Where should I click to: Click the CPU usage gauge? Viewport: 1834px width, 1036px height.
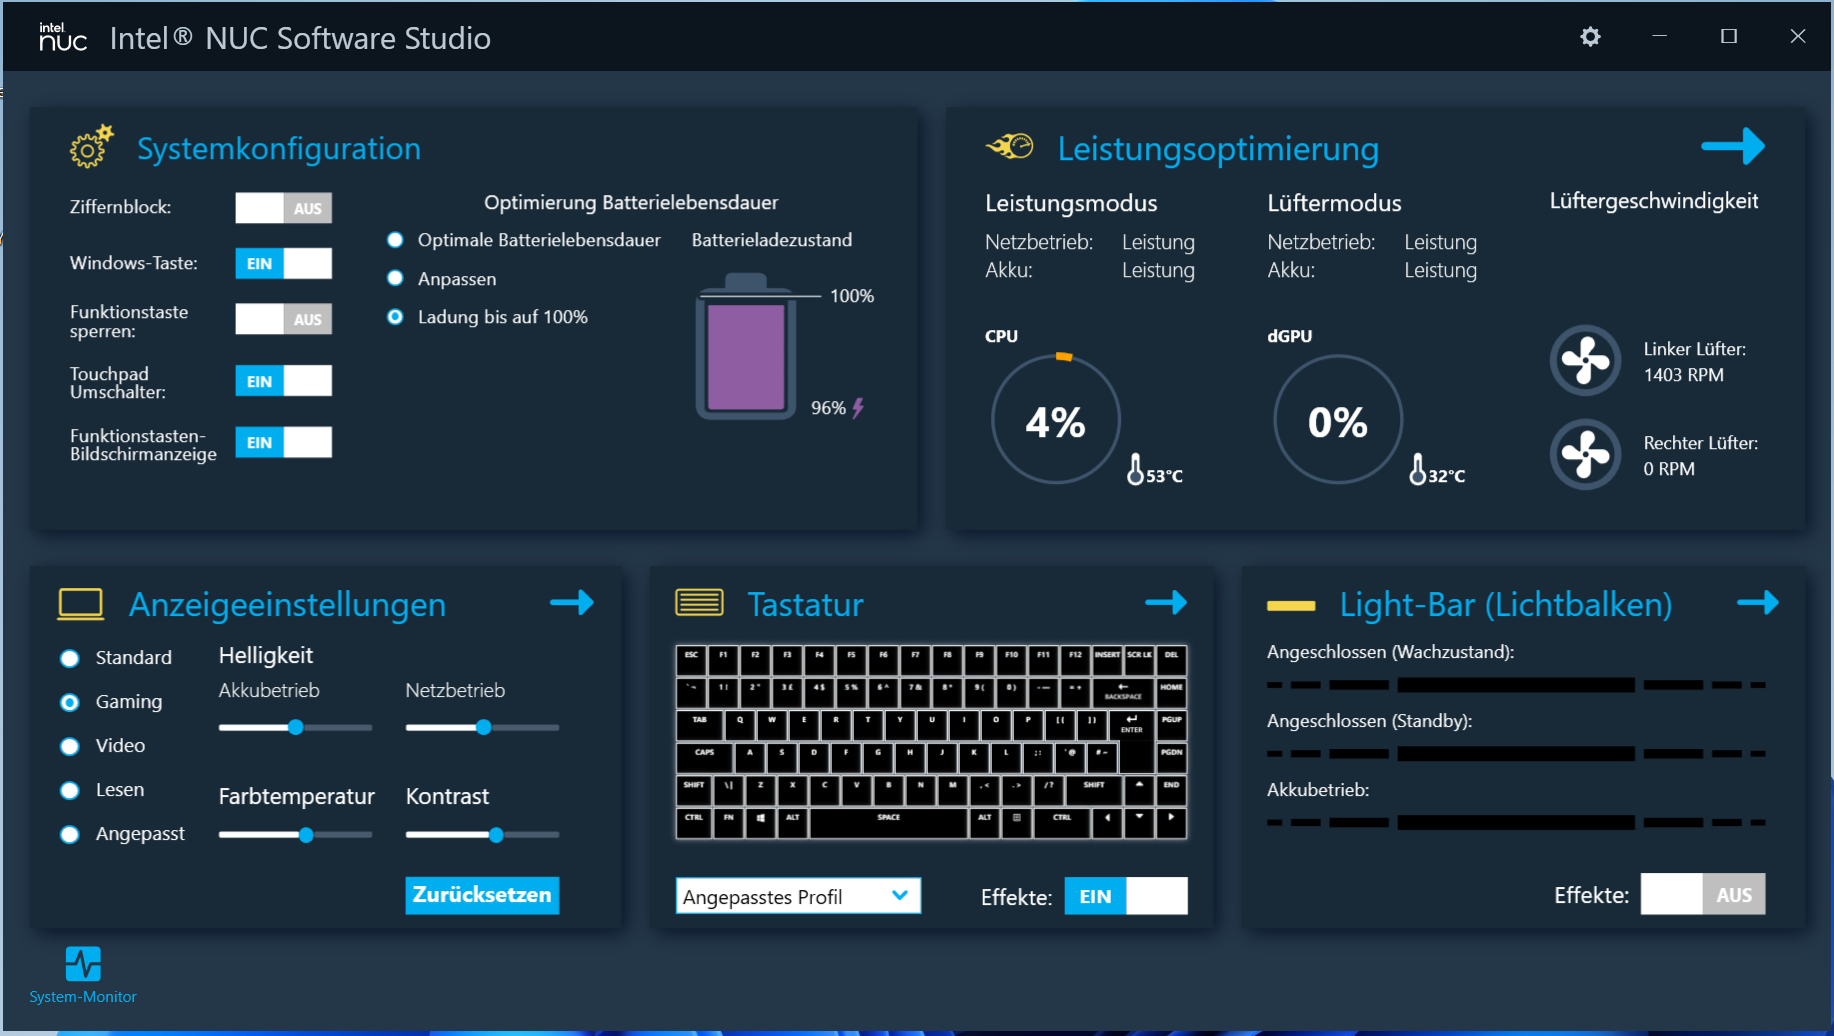pyautogui.click(x=1056, y=420)
